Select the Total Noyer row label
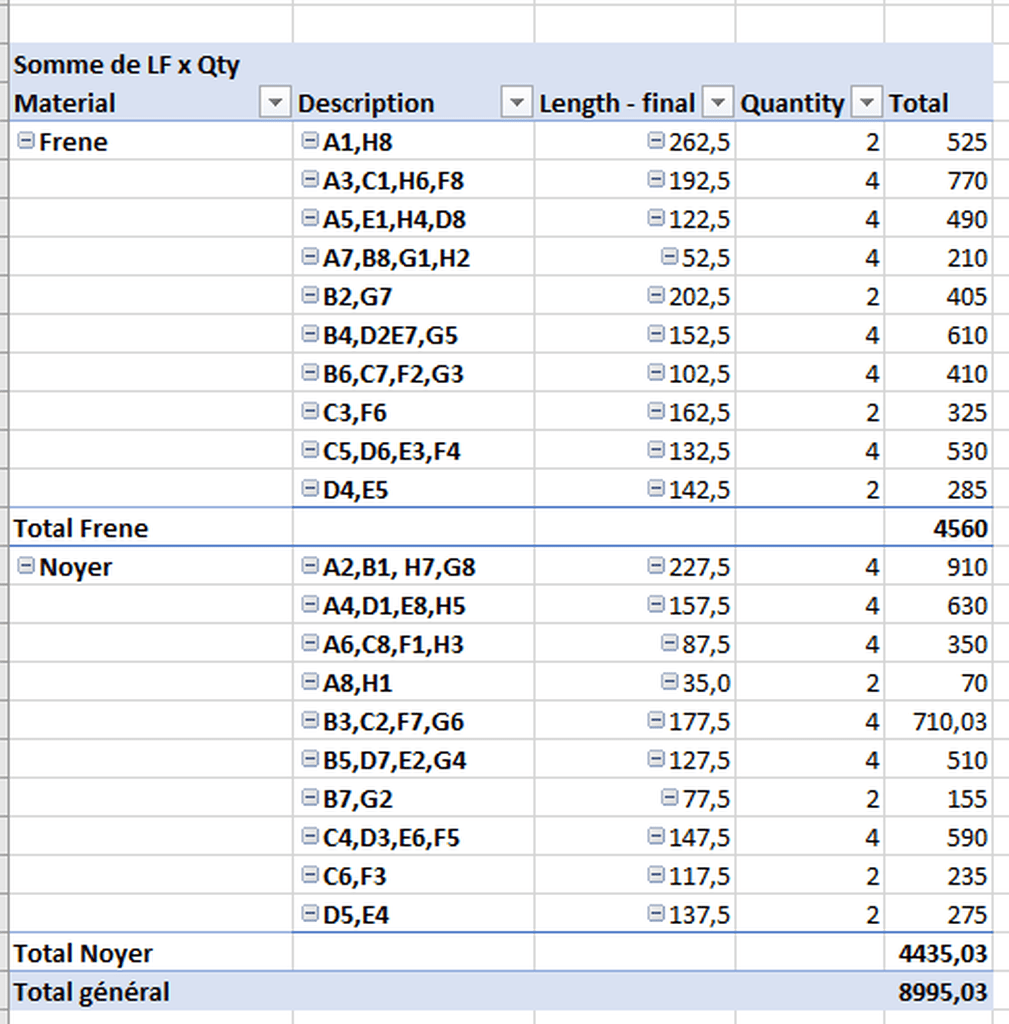Image resolution: width=1009 pixels, height=1024 pixels. pyautogui.click(x=84, y=954)
